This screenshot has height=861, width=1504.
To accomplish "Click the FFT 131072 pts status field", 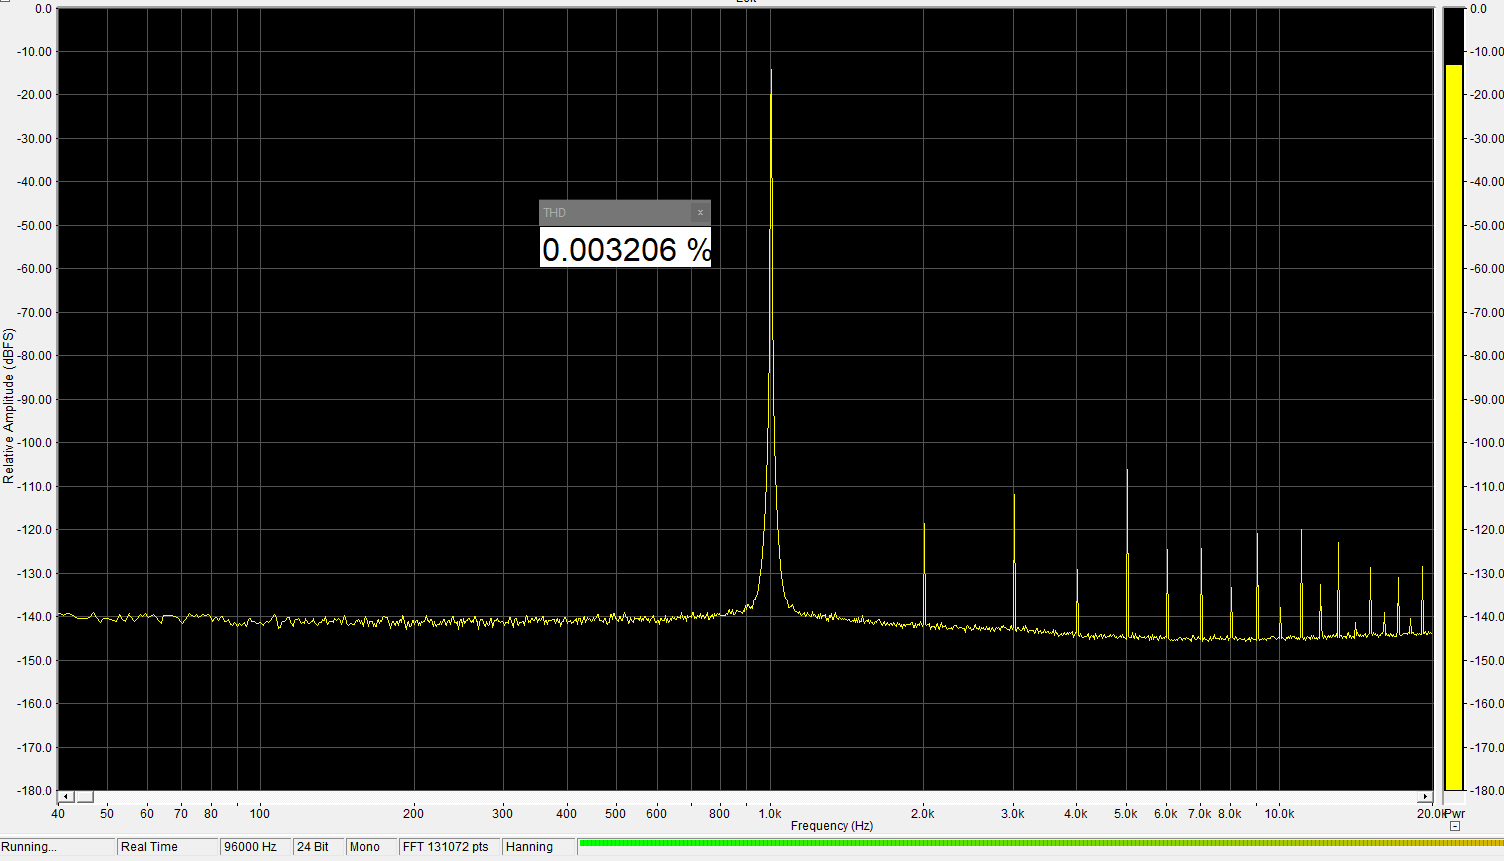I will 449,847.
